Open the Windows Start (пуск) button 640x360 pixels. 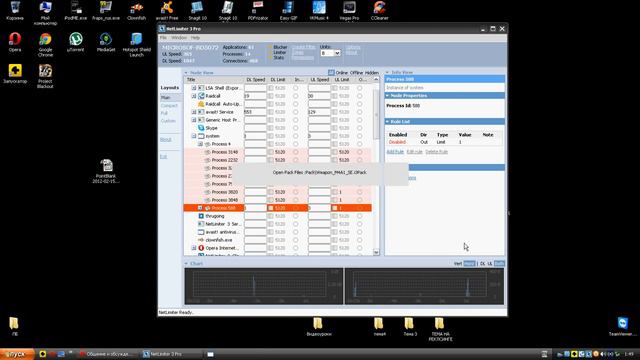pos(17,354)
